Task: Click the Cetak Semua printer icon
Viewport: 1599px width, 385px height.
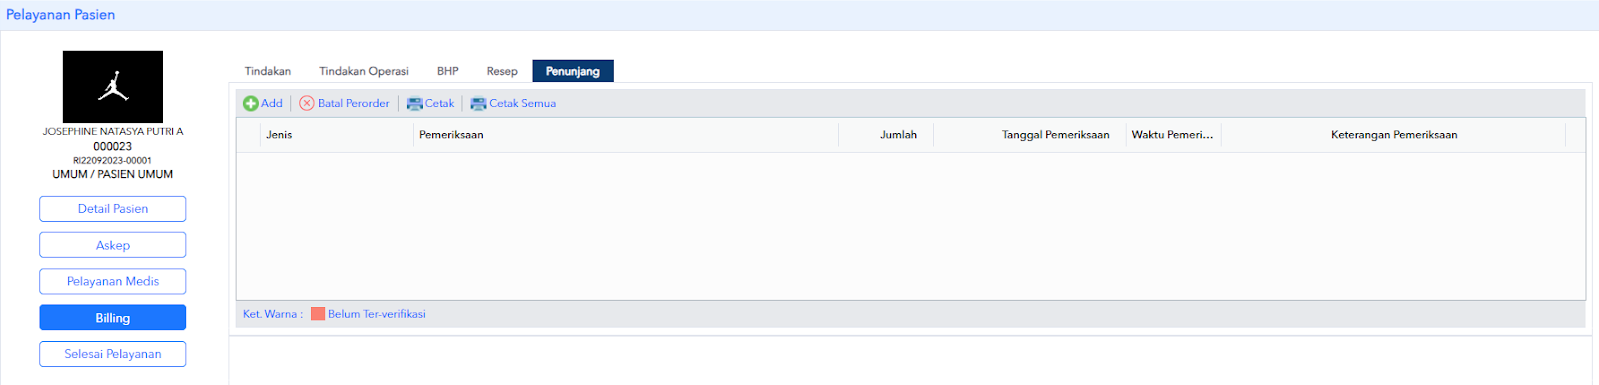Action: pyautogui.click(x=478, y=103)
